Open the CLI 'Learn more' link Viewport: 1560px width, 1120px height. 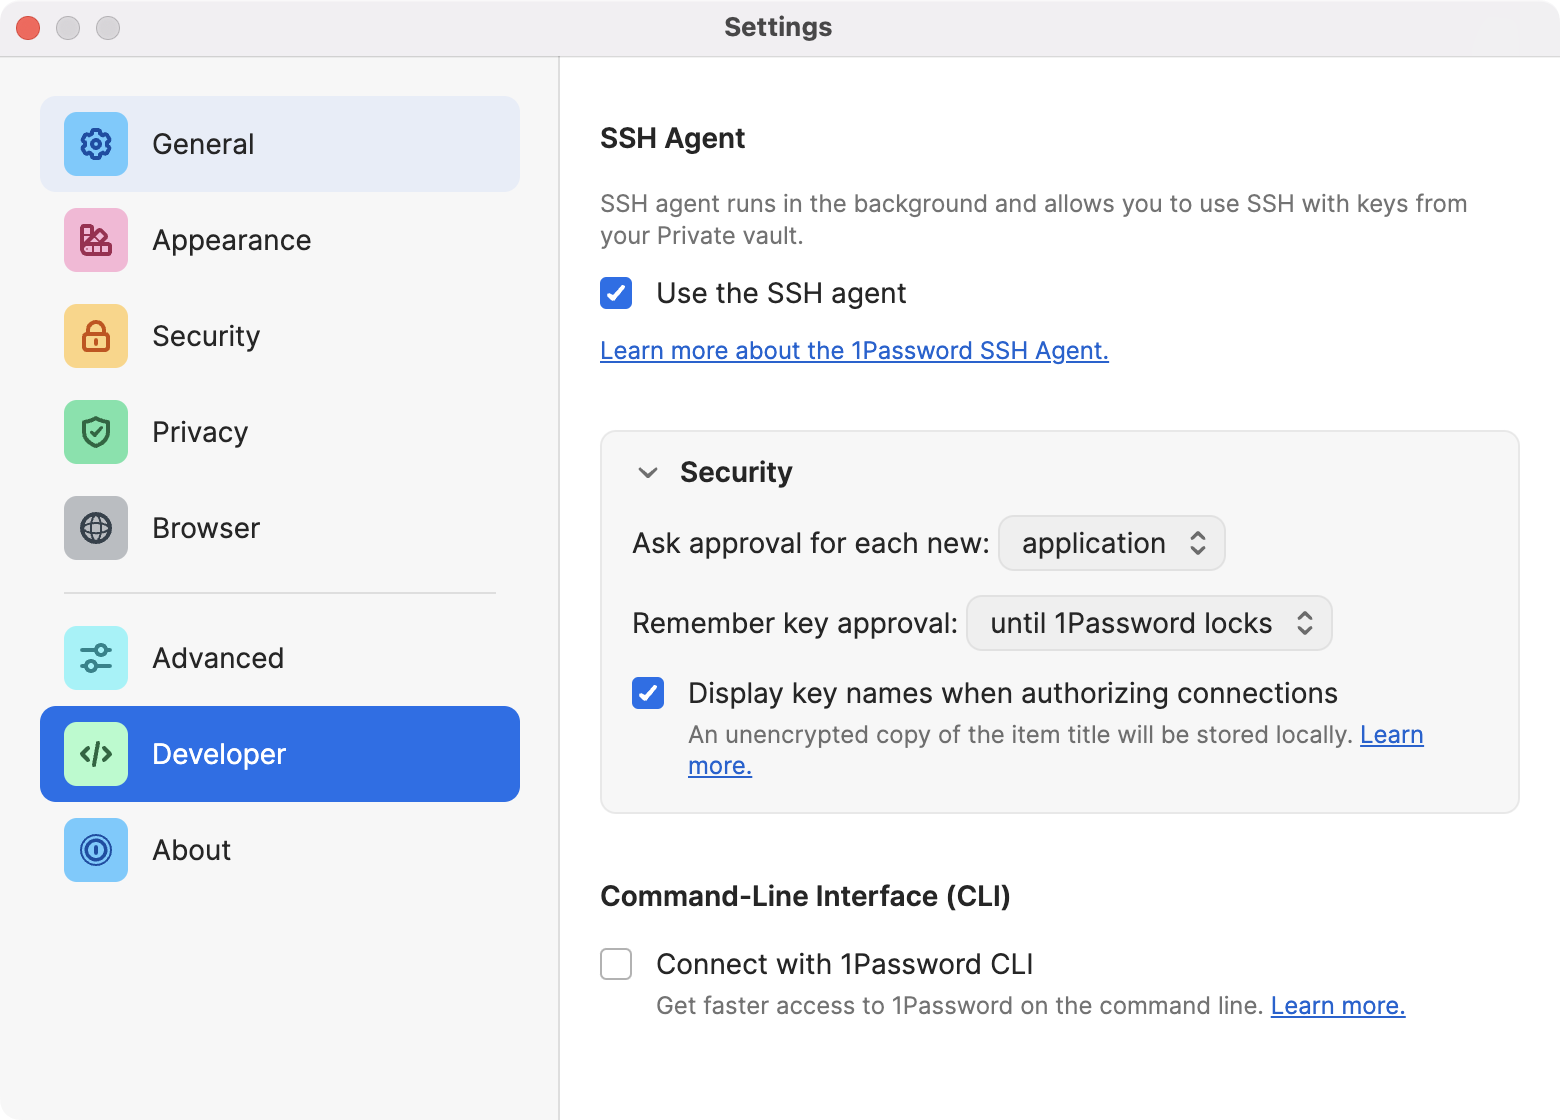[1337, 1005]
